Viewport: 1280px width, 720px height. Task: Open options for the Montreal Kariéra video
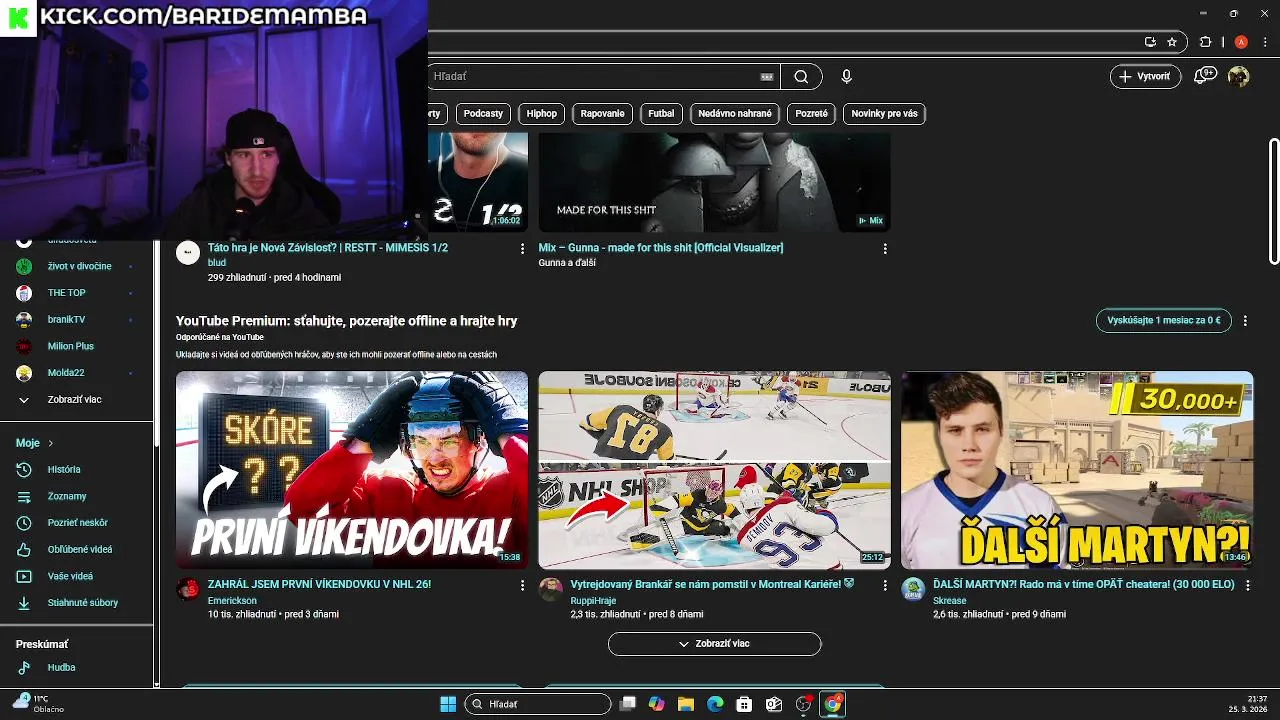click(x=885, y=585)
